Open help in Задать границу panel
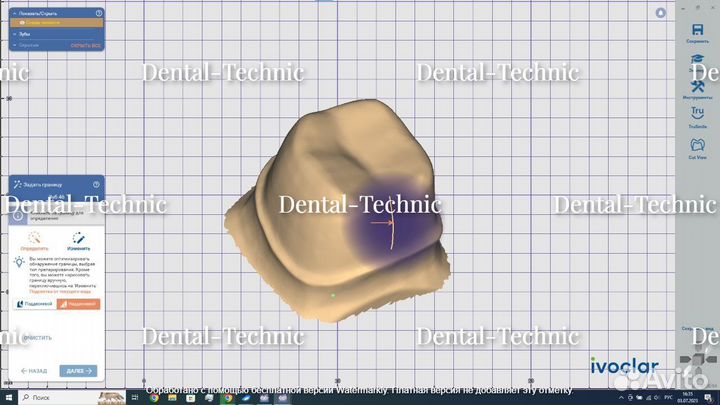The height and width of the screenshot is (405, 720). (97, 184)
